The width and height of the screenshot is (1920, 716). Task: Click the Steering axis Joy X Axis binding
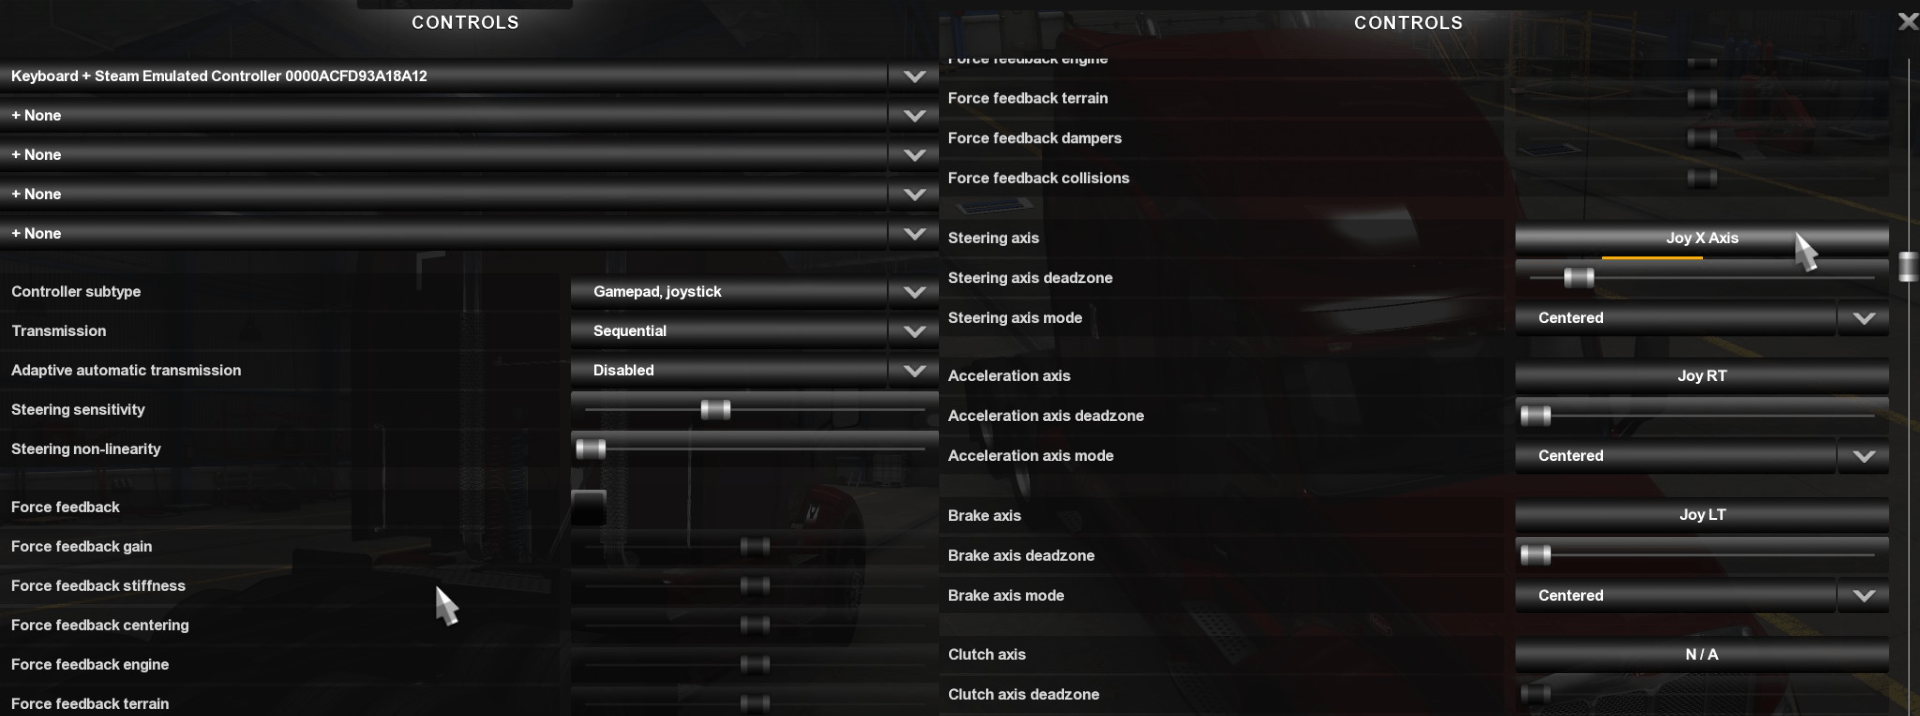tap(1702, 238)
